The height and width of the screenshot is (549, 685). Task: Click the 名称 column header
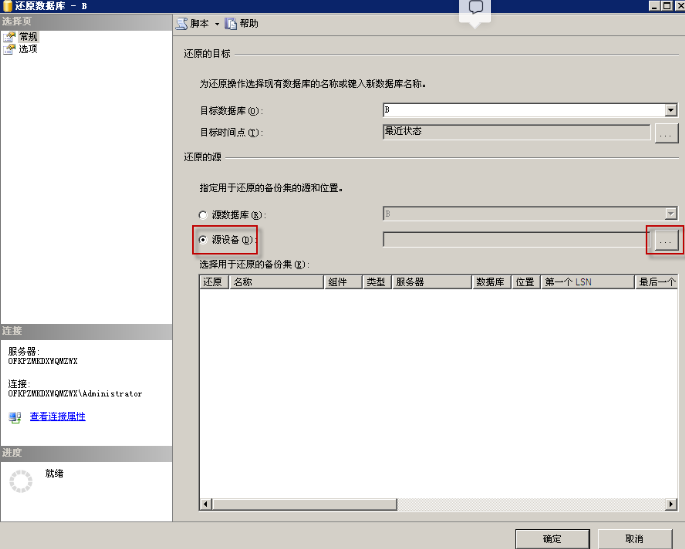click(x=276, y=283)
